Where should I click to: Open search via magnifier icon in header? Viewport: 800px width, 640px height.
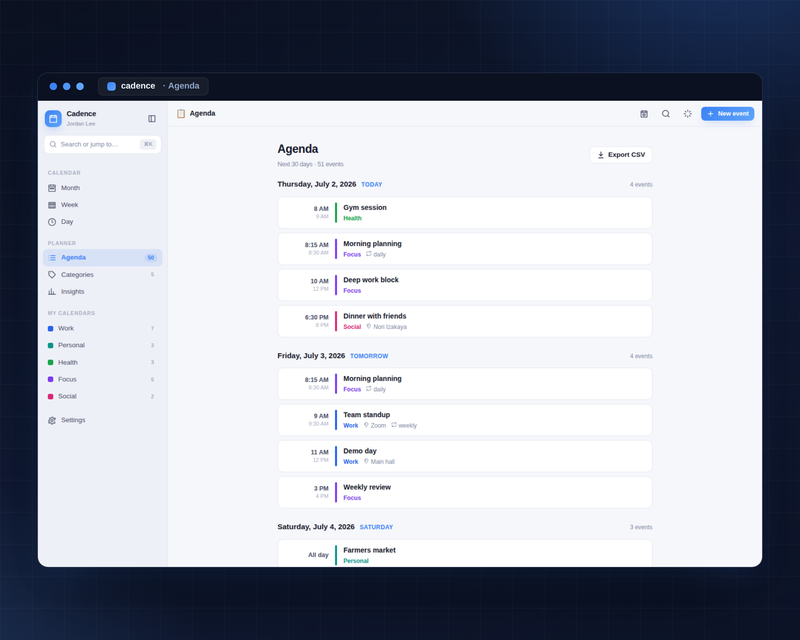coord(666,114)
